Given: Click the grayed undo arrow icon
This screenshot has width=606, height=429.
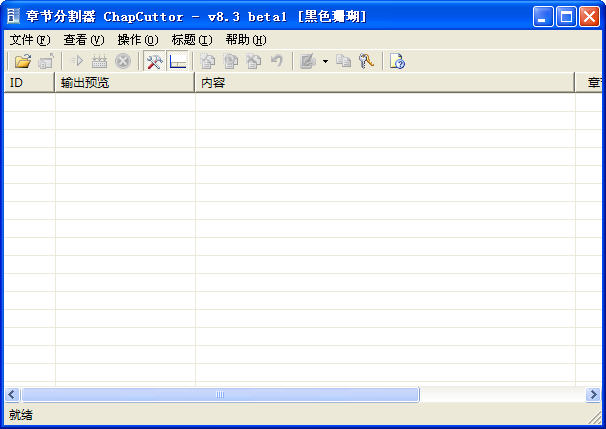Looking at the screenshot, I should click(x=277, y=61).
